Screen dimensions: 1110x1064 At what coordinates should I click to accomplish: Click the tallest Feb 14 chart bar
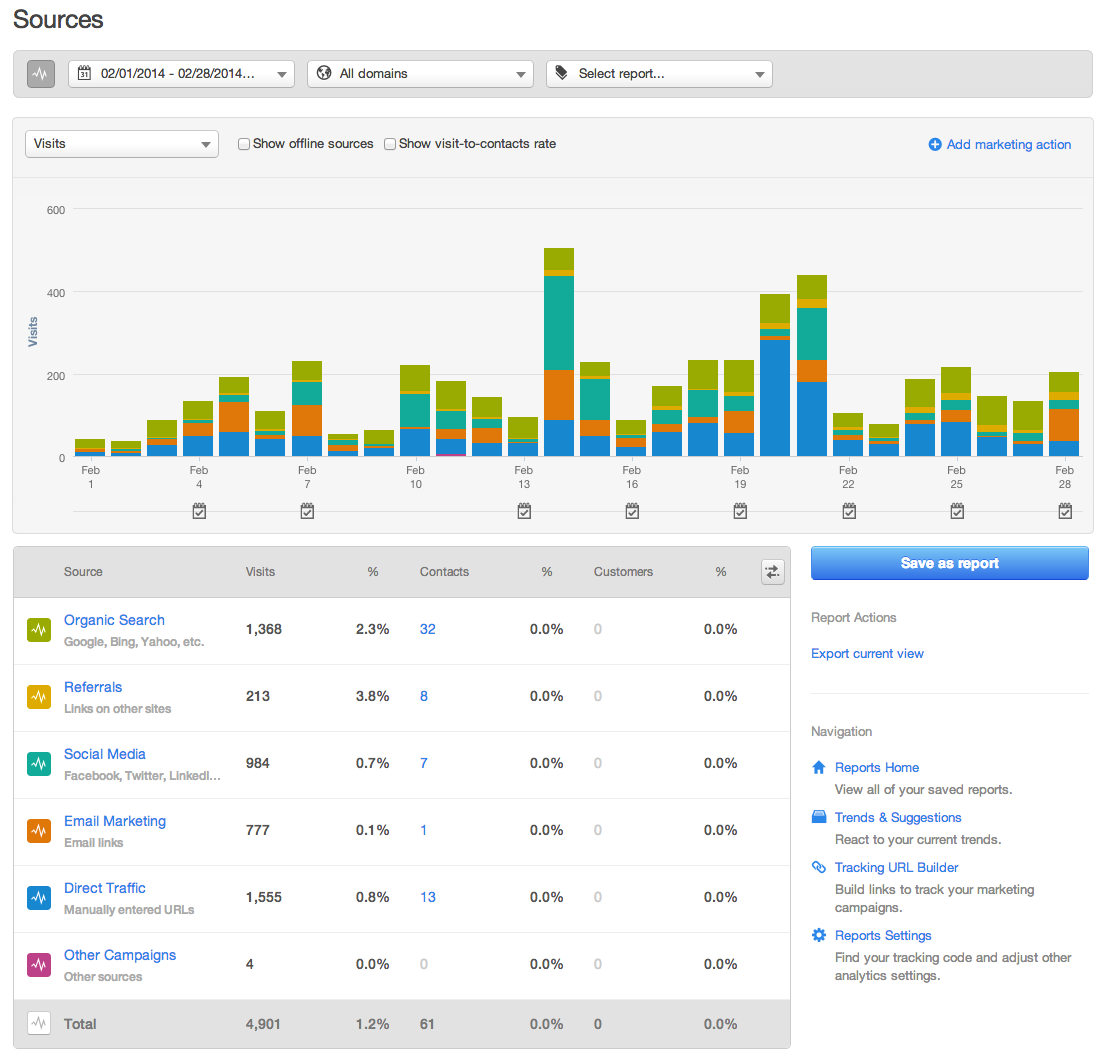(x=559, y=352)
